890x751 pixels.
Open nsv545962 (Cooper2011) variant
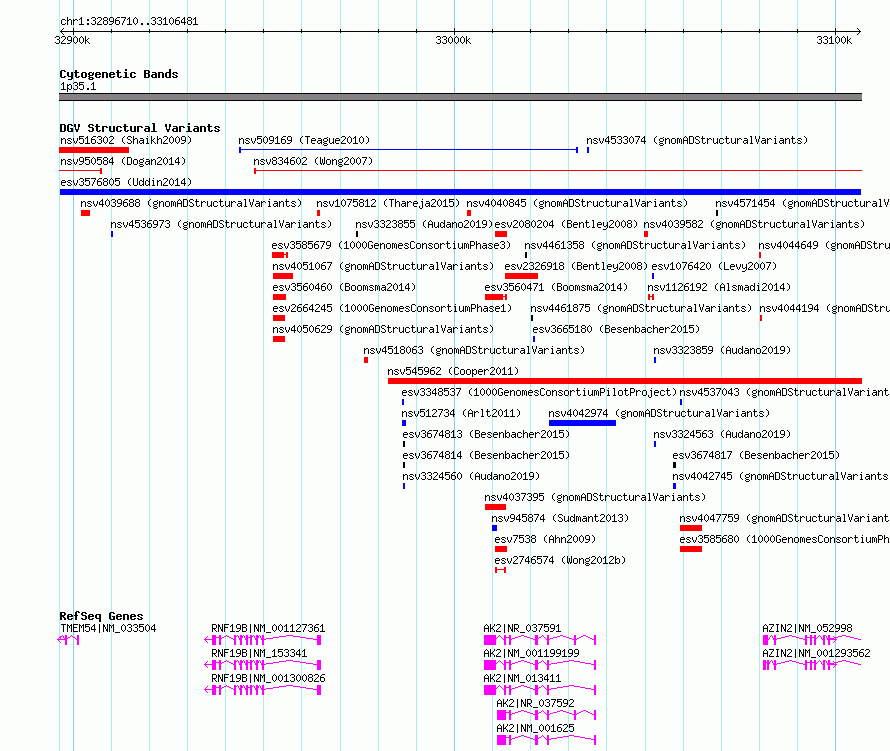453,371
